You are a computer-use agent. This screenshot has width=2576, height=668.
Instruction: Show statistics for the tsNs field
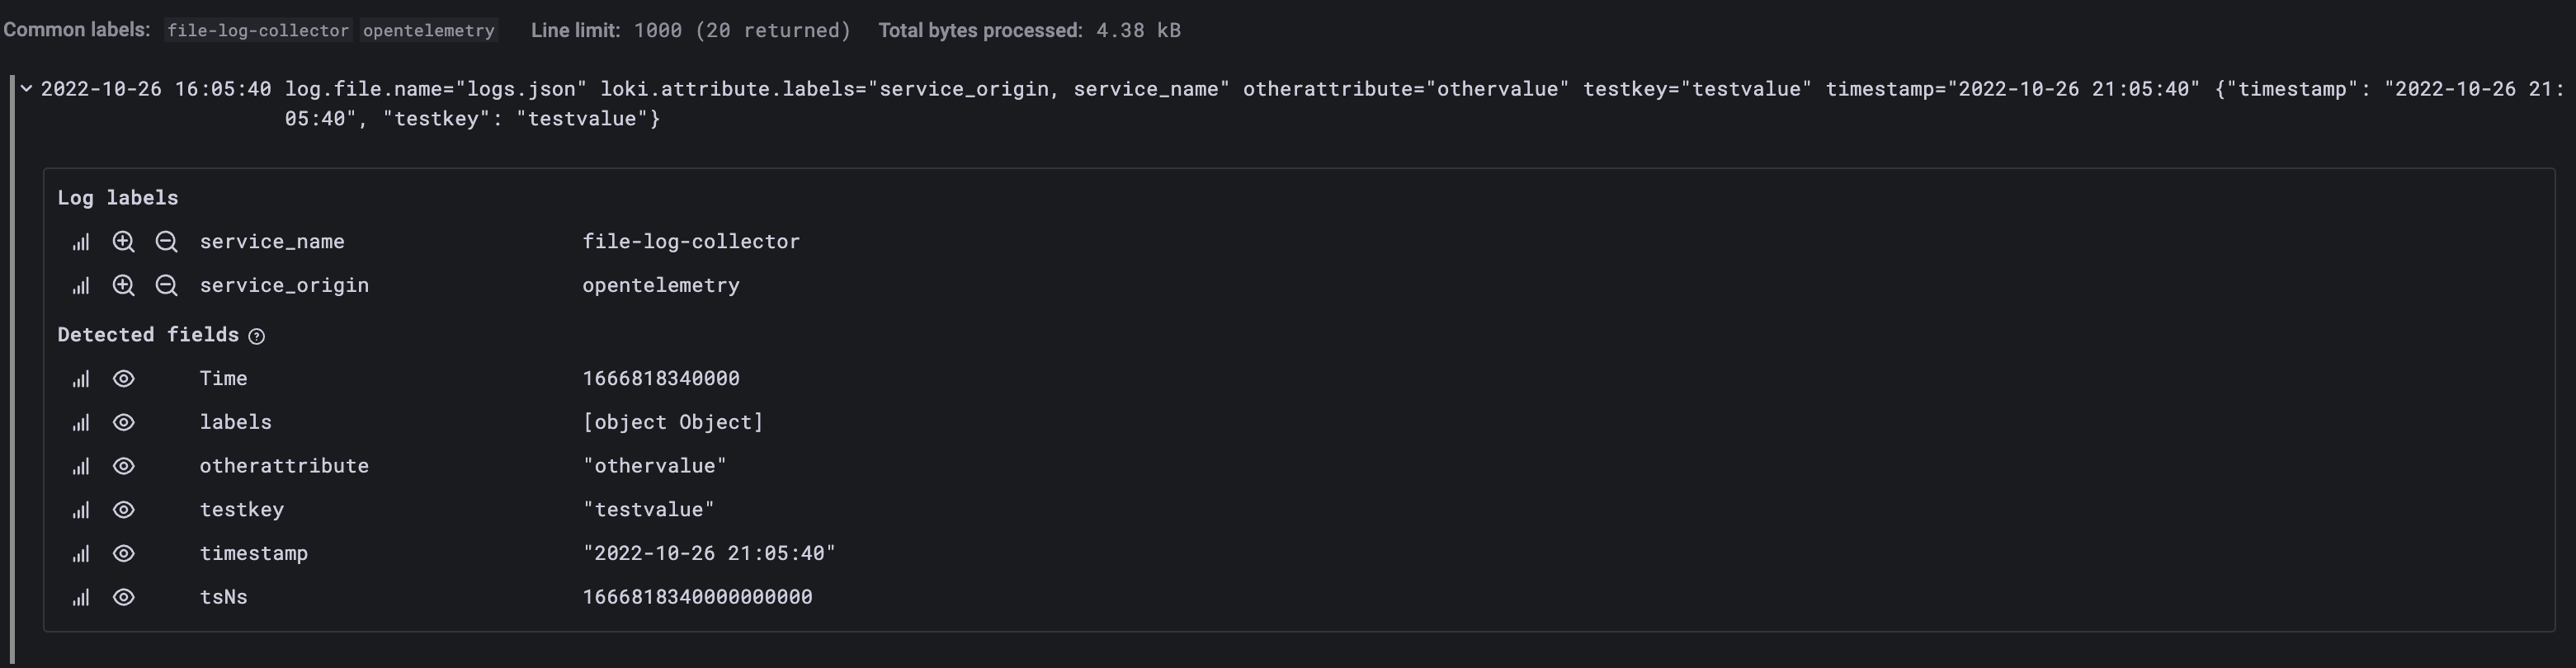pos(80,597)
